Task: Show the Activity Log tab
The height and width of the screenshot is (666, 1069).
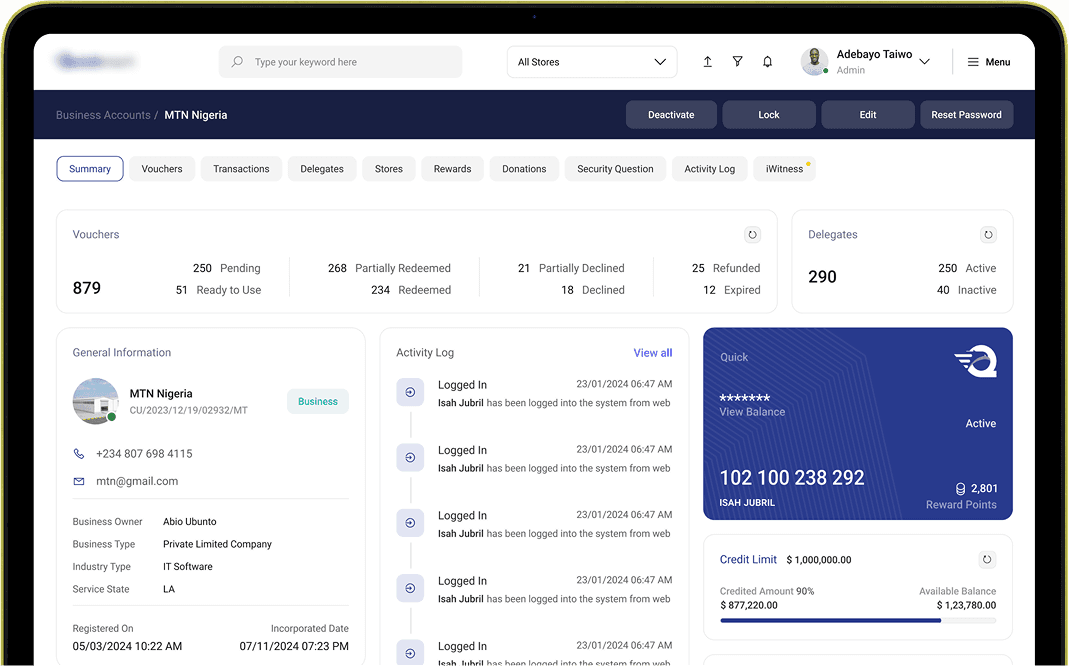Action: (x=710, y=169)
